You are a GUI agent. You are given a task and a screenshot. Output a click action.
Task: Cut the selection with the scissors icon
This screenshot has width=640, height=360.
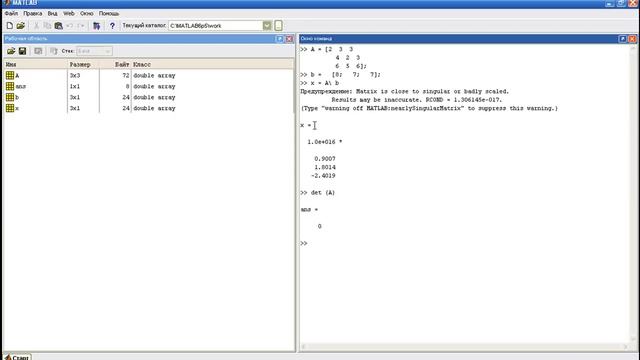36,26
